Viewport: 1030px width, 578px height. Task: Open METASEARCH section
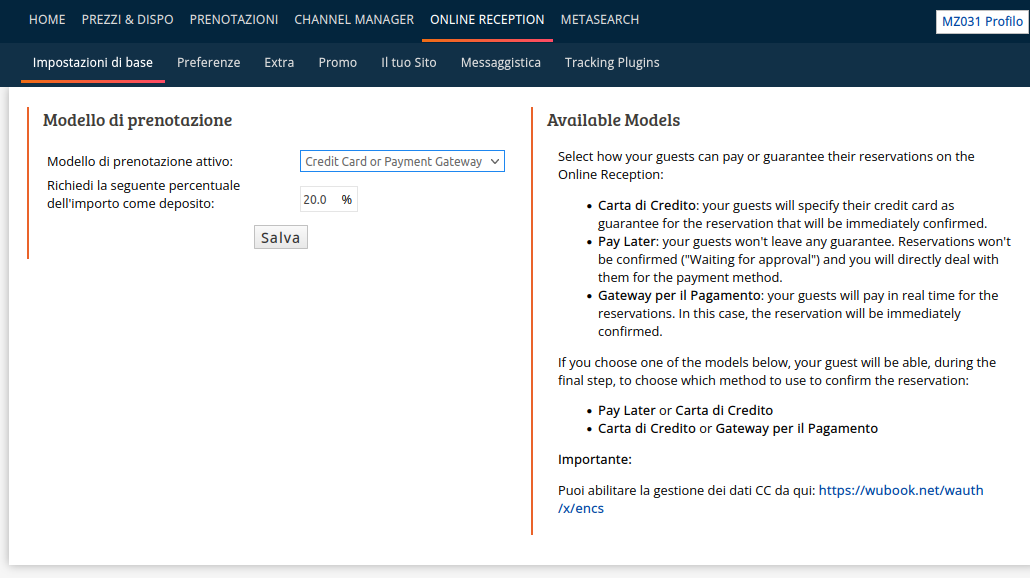(x=600, y=20)
